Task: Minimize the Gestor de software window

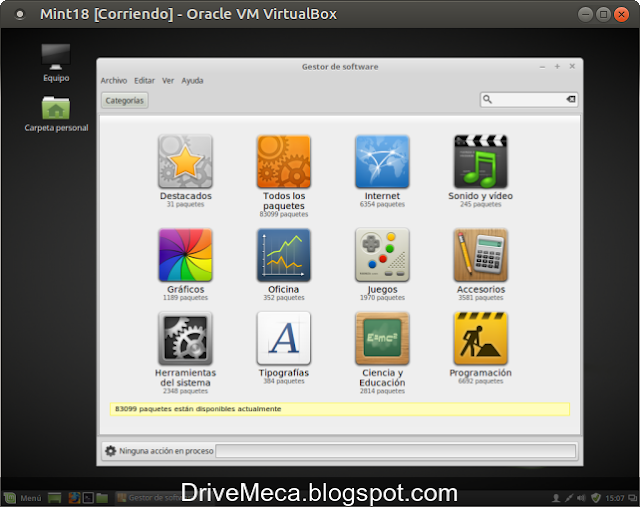Action: point(542,67)
